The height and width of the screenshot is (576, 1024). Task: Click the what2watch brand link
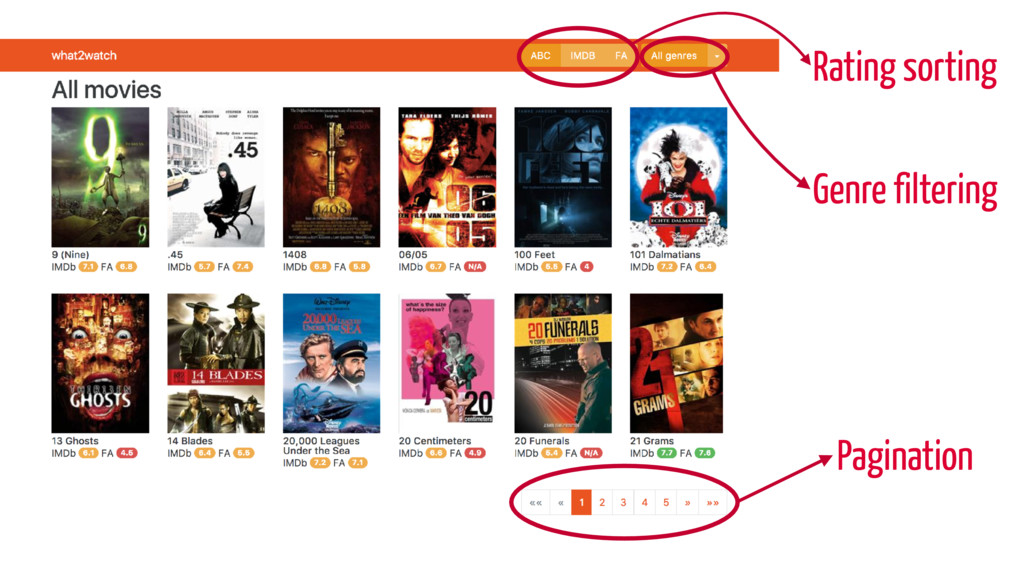pyautogui.click(x=84, y=56)
